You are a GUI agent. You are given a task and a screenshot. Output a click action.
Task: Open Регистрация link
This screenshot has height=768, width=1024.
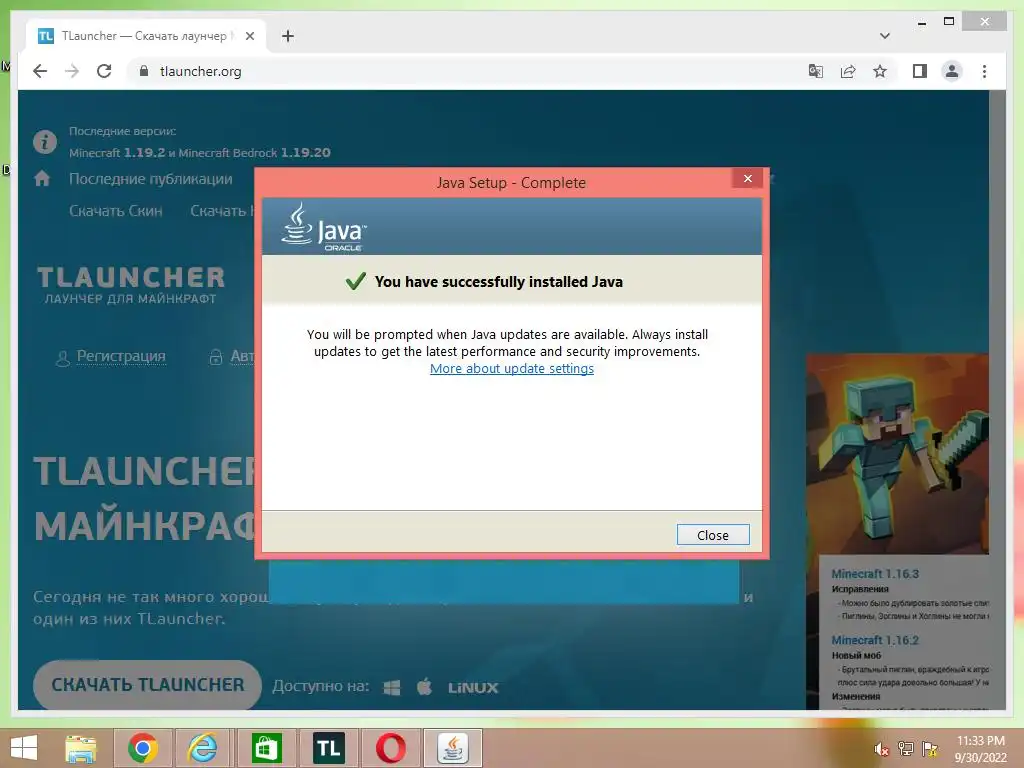click(121, 356)
